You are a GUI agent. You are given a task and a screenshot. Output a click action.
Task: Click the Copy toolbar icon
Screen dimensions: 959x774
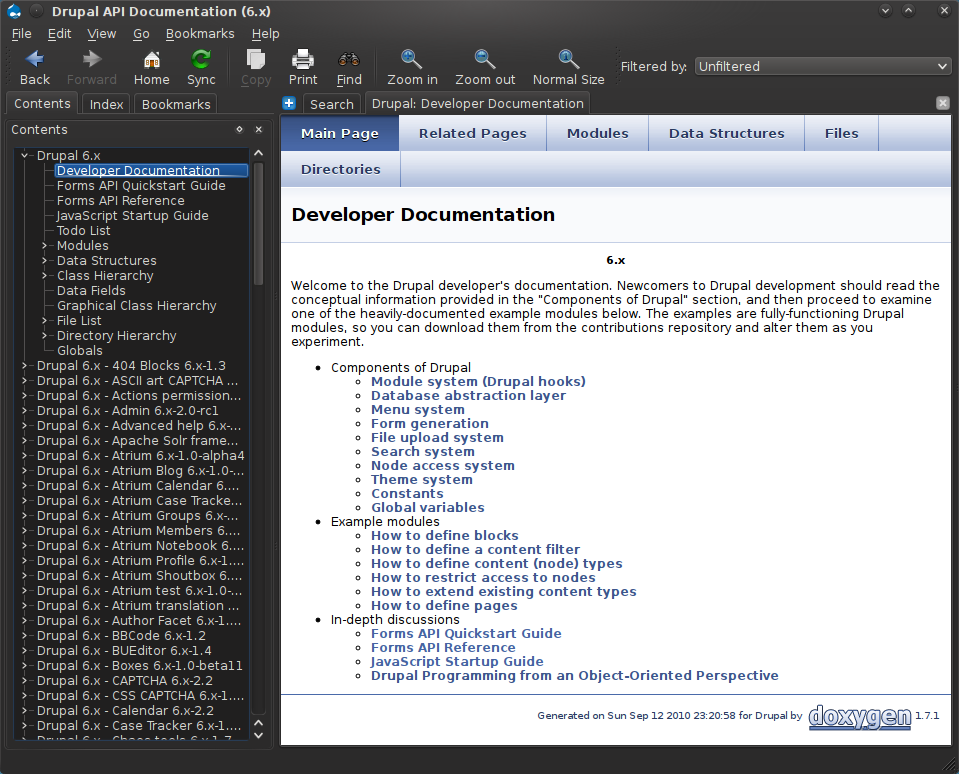pyautogui.click(x=256, y=59)
